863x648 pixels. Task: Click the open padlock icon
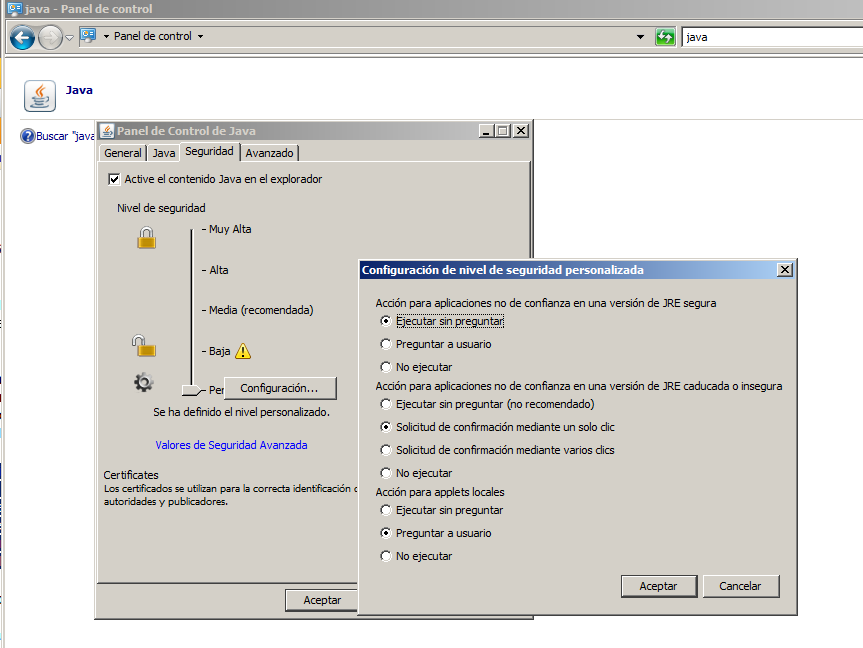tap(144, 345)
